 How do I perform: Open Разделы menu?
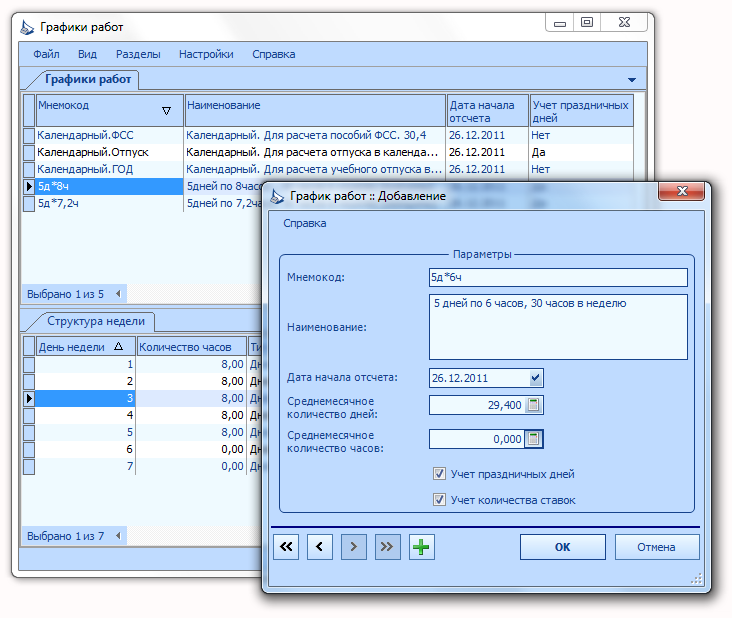pos(138,54)
